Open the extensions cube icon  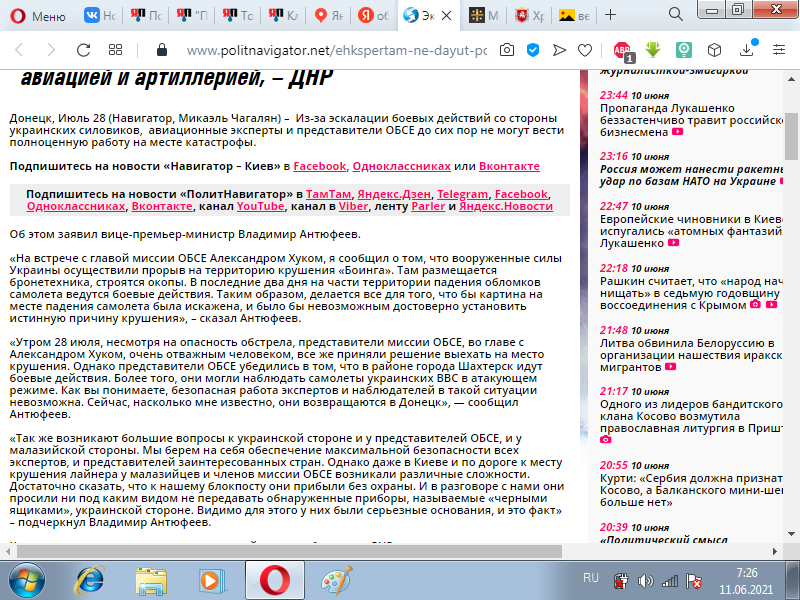[714, 49]
